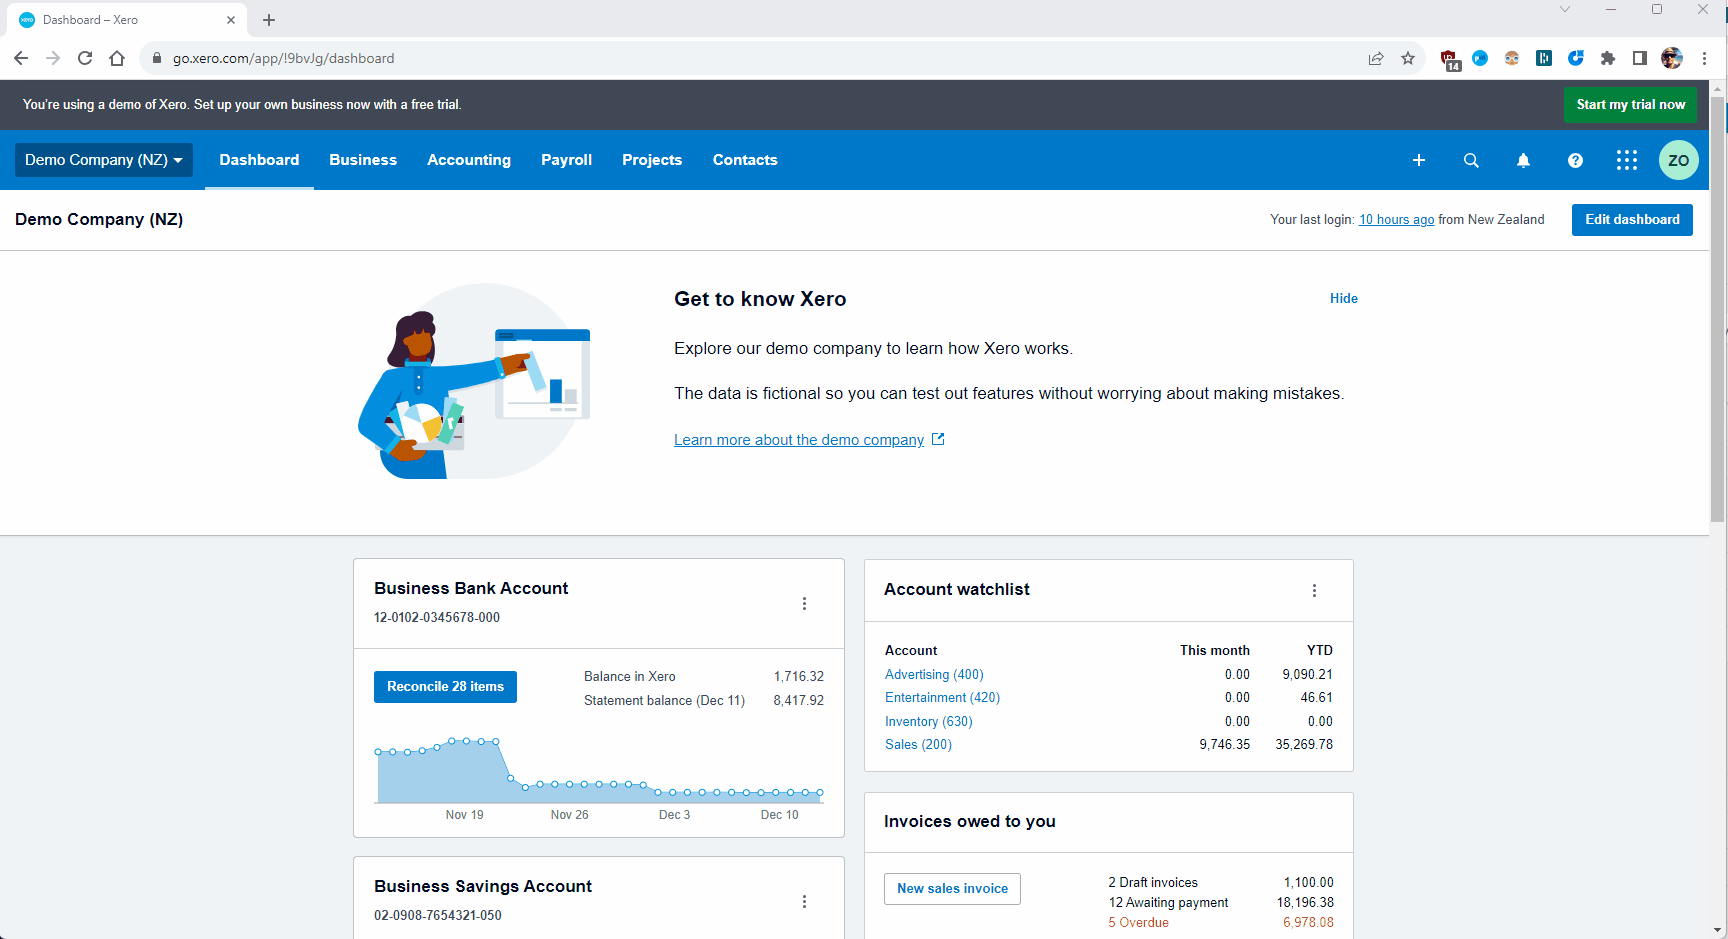The height and width of the screenshot is (939, 1728).
Task: Open the Contacts menu
Action: pyautogui.click(x=745, y=160)
